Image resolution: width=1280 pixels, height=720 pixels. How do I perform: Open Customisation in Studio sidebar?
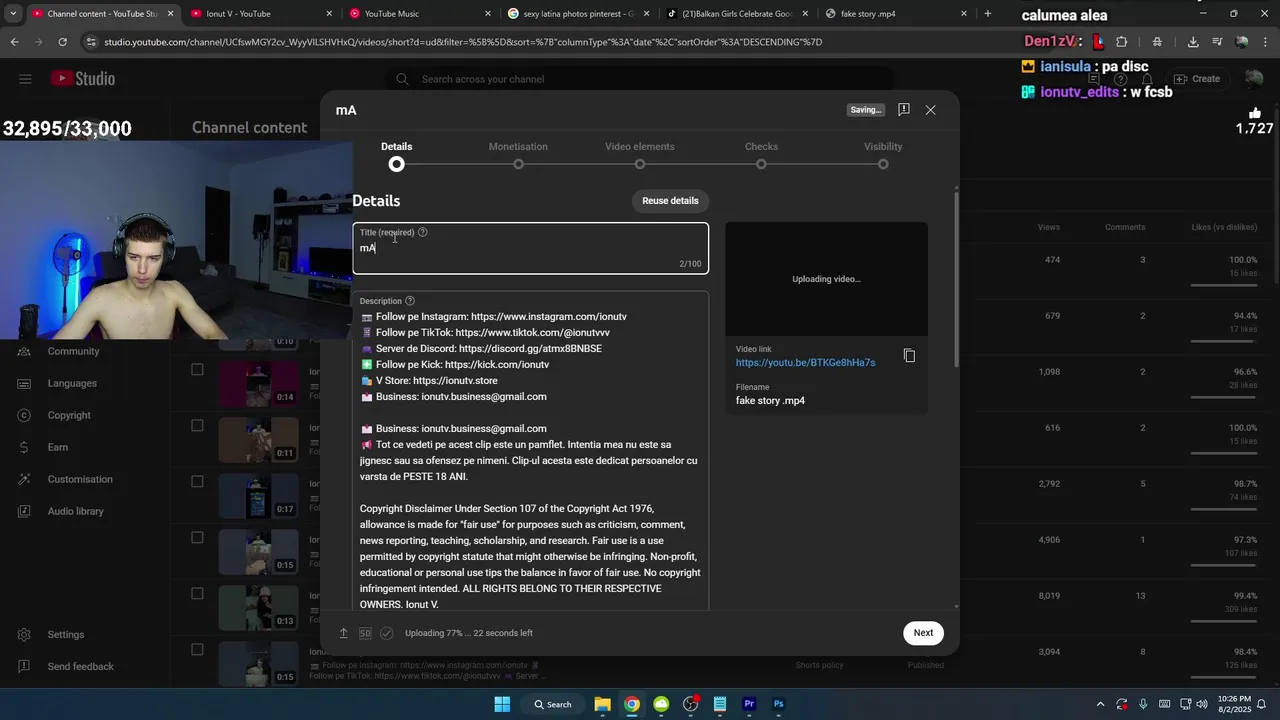[80, 479]
